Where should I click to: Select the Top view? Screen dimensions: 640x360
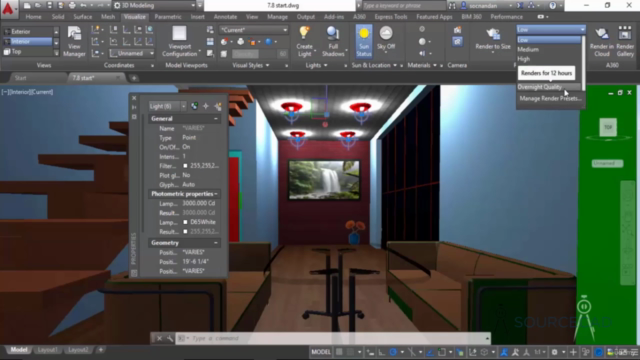27,52
